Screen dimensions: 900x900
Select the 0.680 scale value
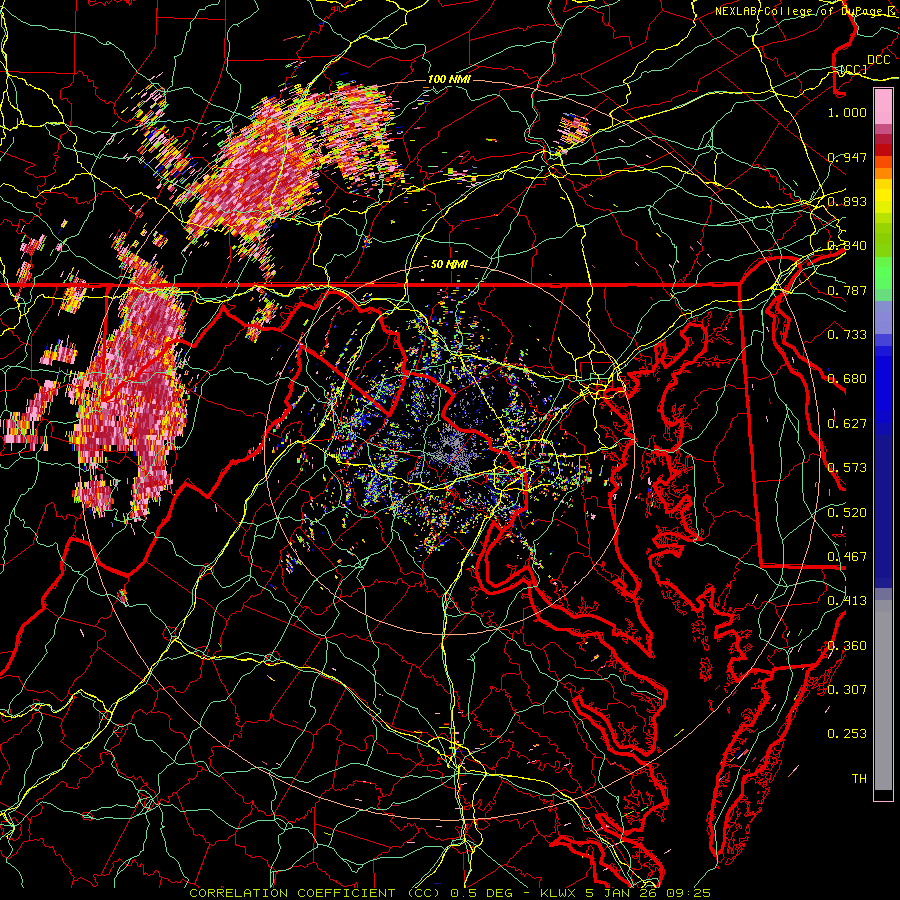pyautogui.click(x=847, y=379)
